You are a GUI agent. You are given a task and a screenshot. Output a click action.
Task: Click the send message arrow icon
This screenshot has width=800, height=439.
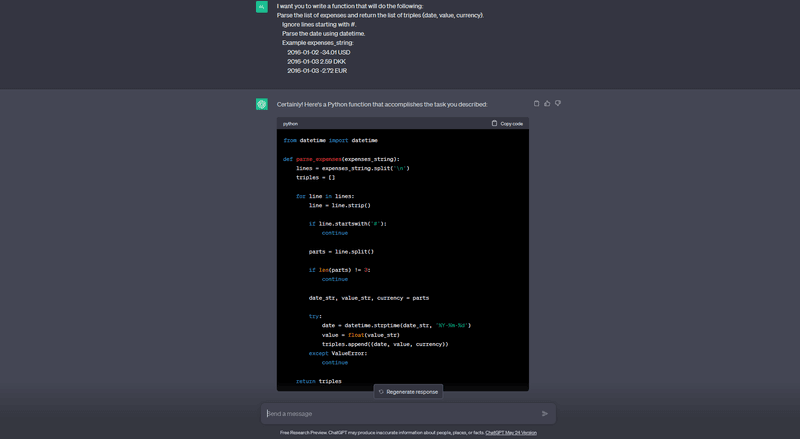545,413
